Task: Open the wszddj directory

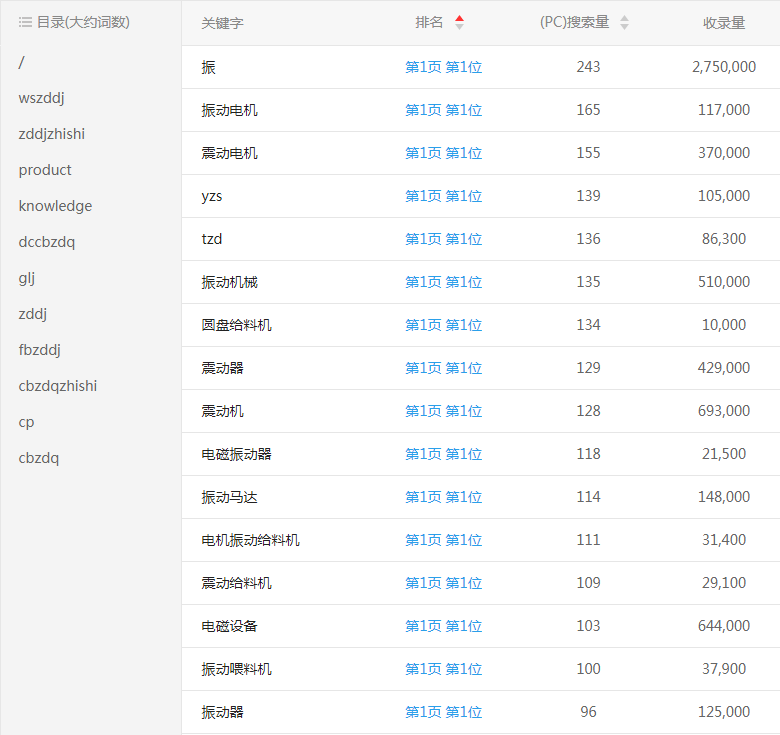Action: click(x=42, y=98)
